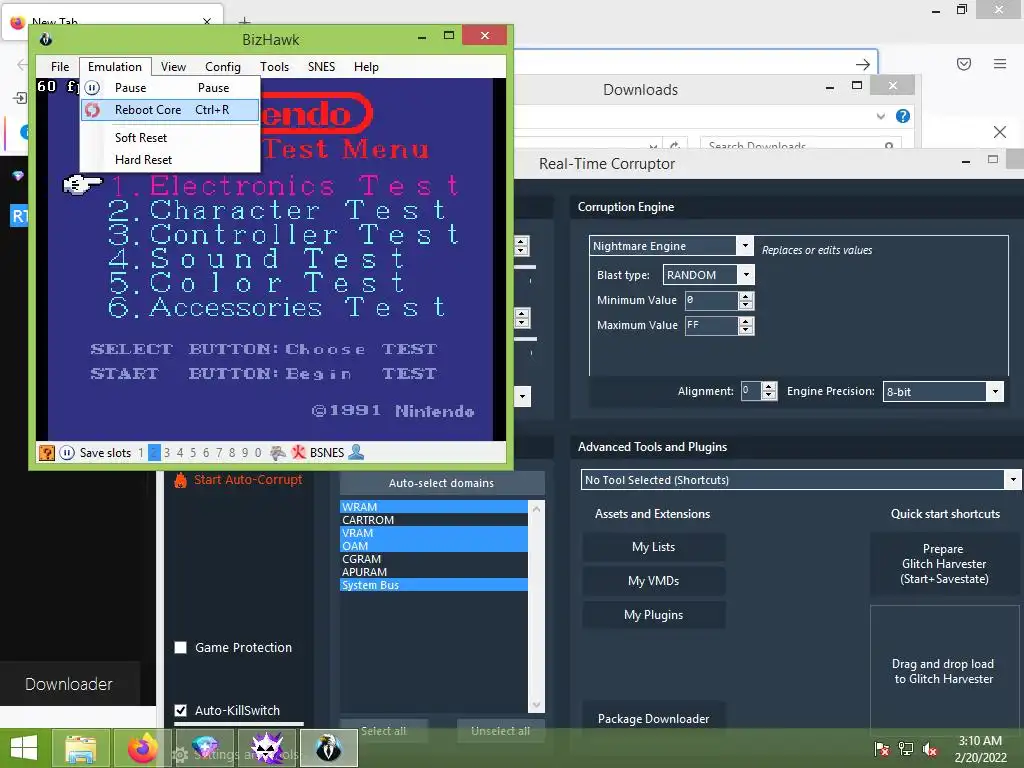1024x768 pixels.
Task: Open Firefox from taskbar
Action: pos(142,748)
